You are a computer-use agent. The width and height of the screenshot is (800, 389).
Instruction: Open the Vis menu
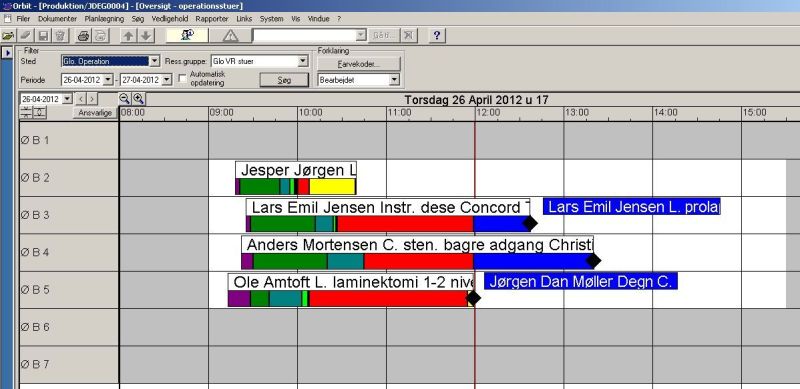(295, 19)
